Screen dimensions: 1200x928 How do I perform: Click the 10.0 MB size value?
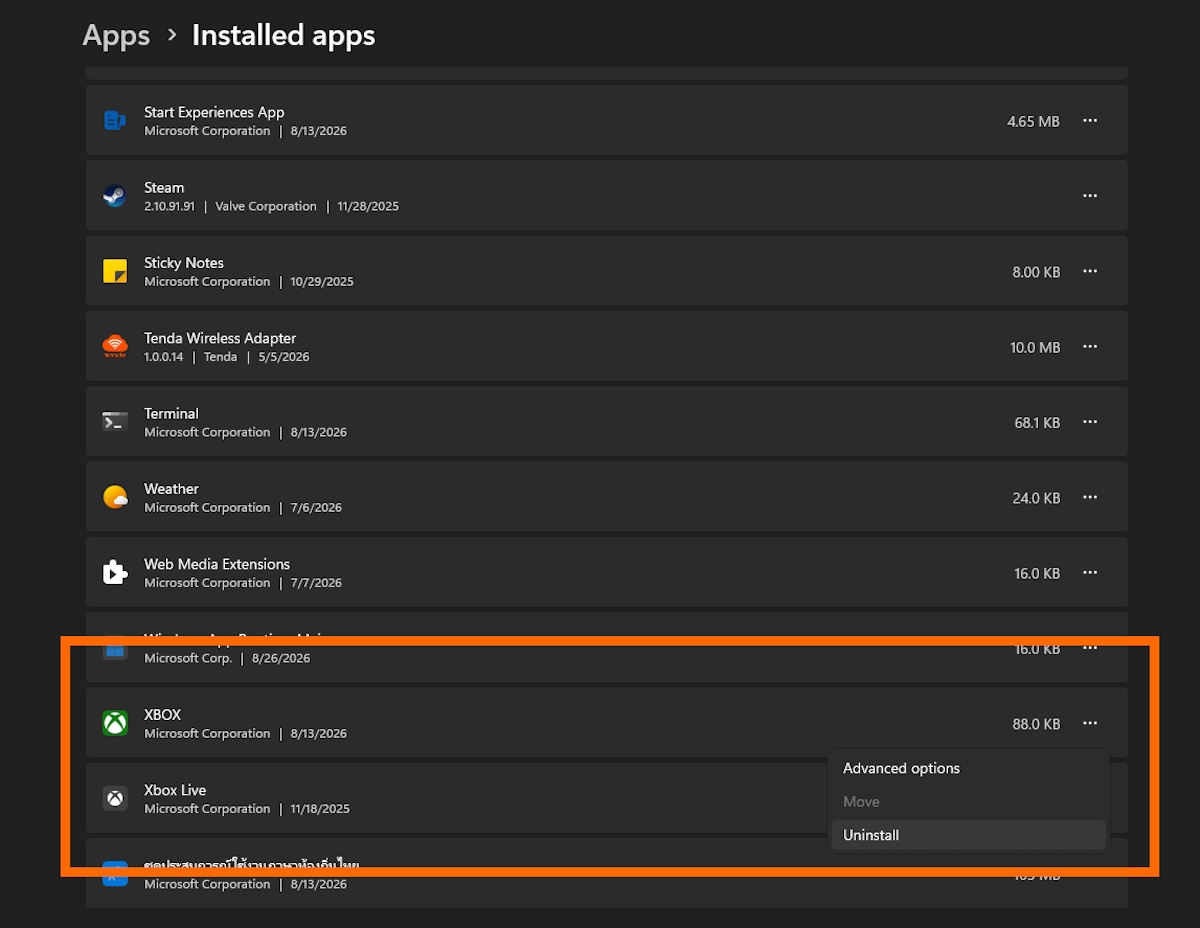click(x=1035, y=347)
